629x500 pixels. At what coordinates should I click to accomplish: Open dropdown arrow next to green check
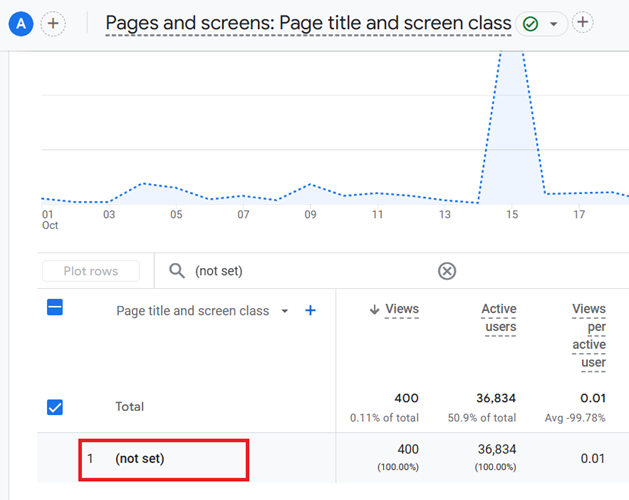[554, 23]
